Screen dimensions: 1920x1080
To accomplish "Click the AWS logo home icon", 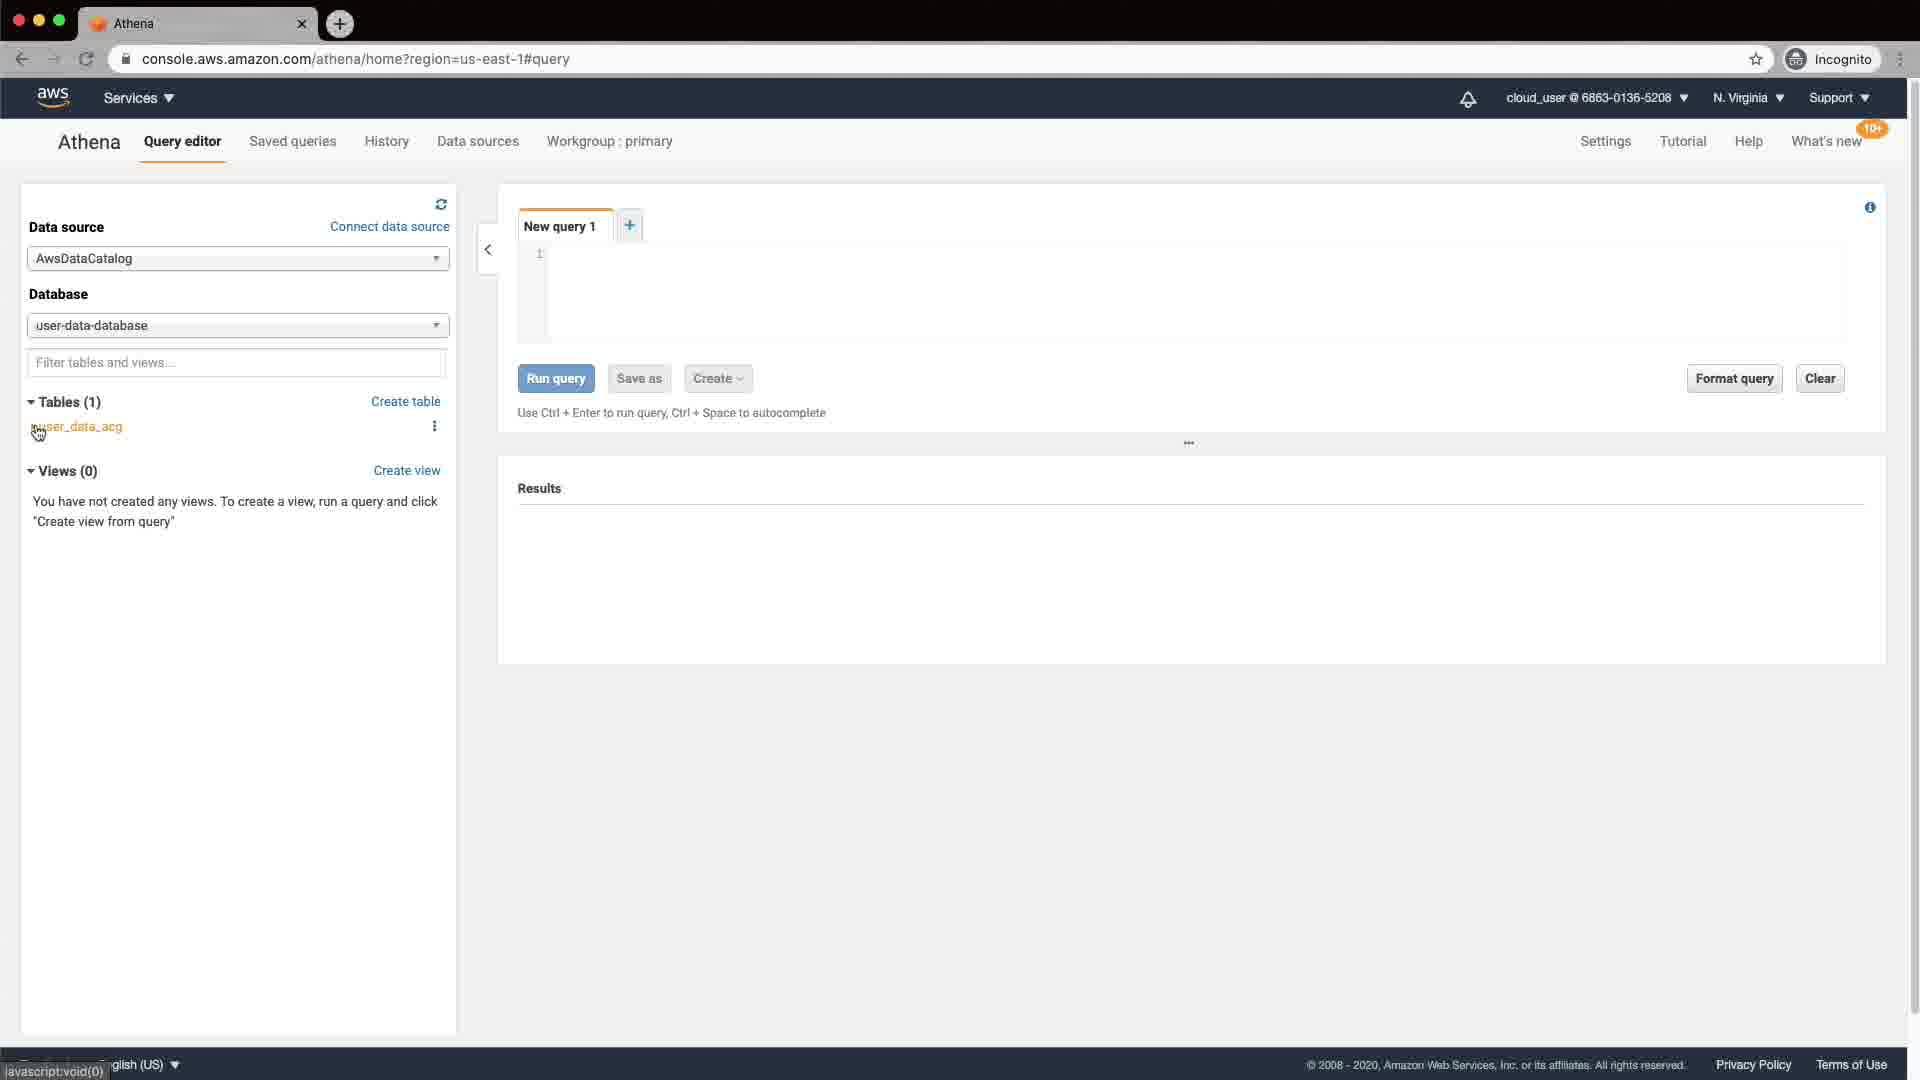I will pyautogui.click(x=53, y=97).
